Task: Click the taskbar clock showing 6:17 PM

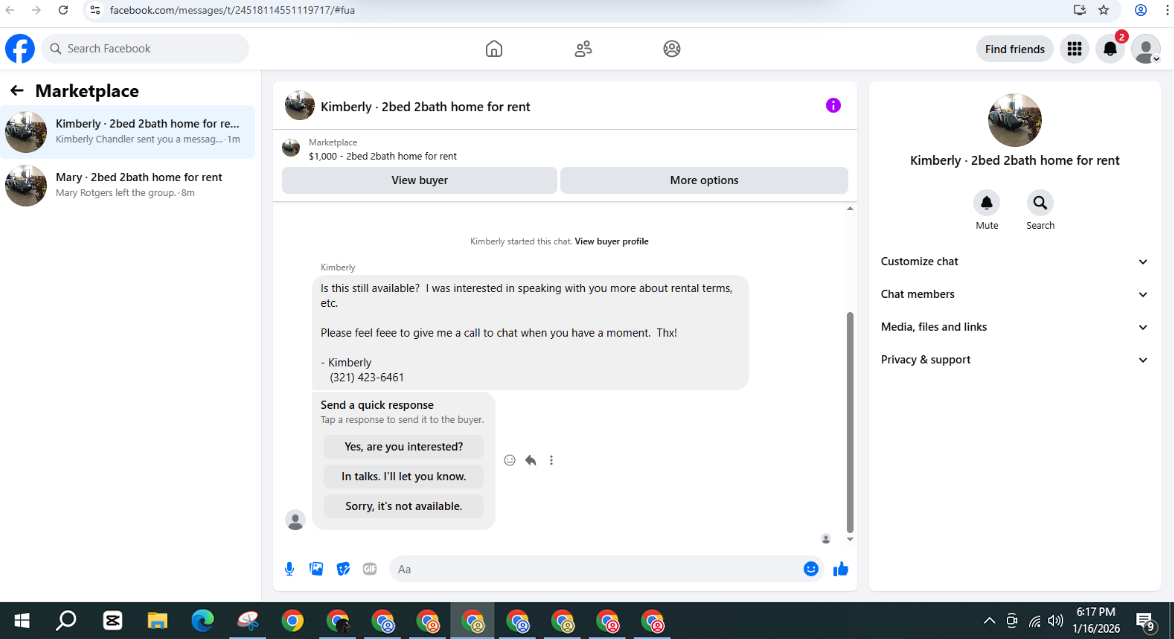Action: [1096, 621]
